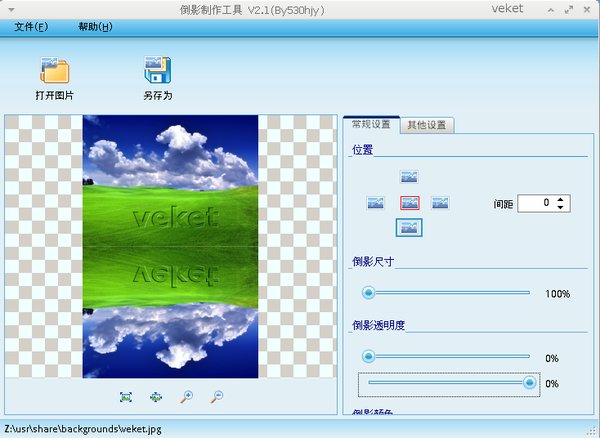This screenshot has width=600, height=438.
Task: Switch to the 常规设置 tab
Action: tap(371, 125)
